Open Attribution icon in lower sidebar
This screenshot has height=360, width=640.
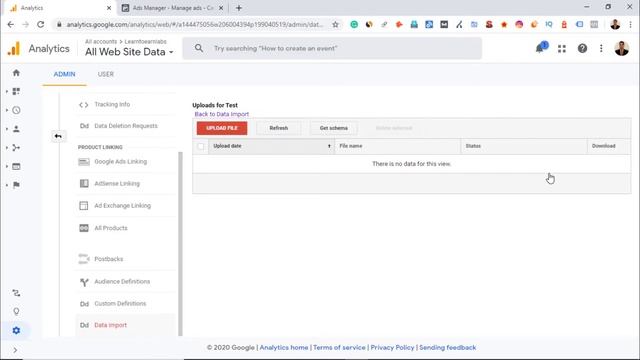coord(16,293)
